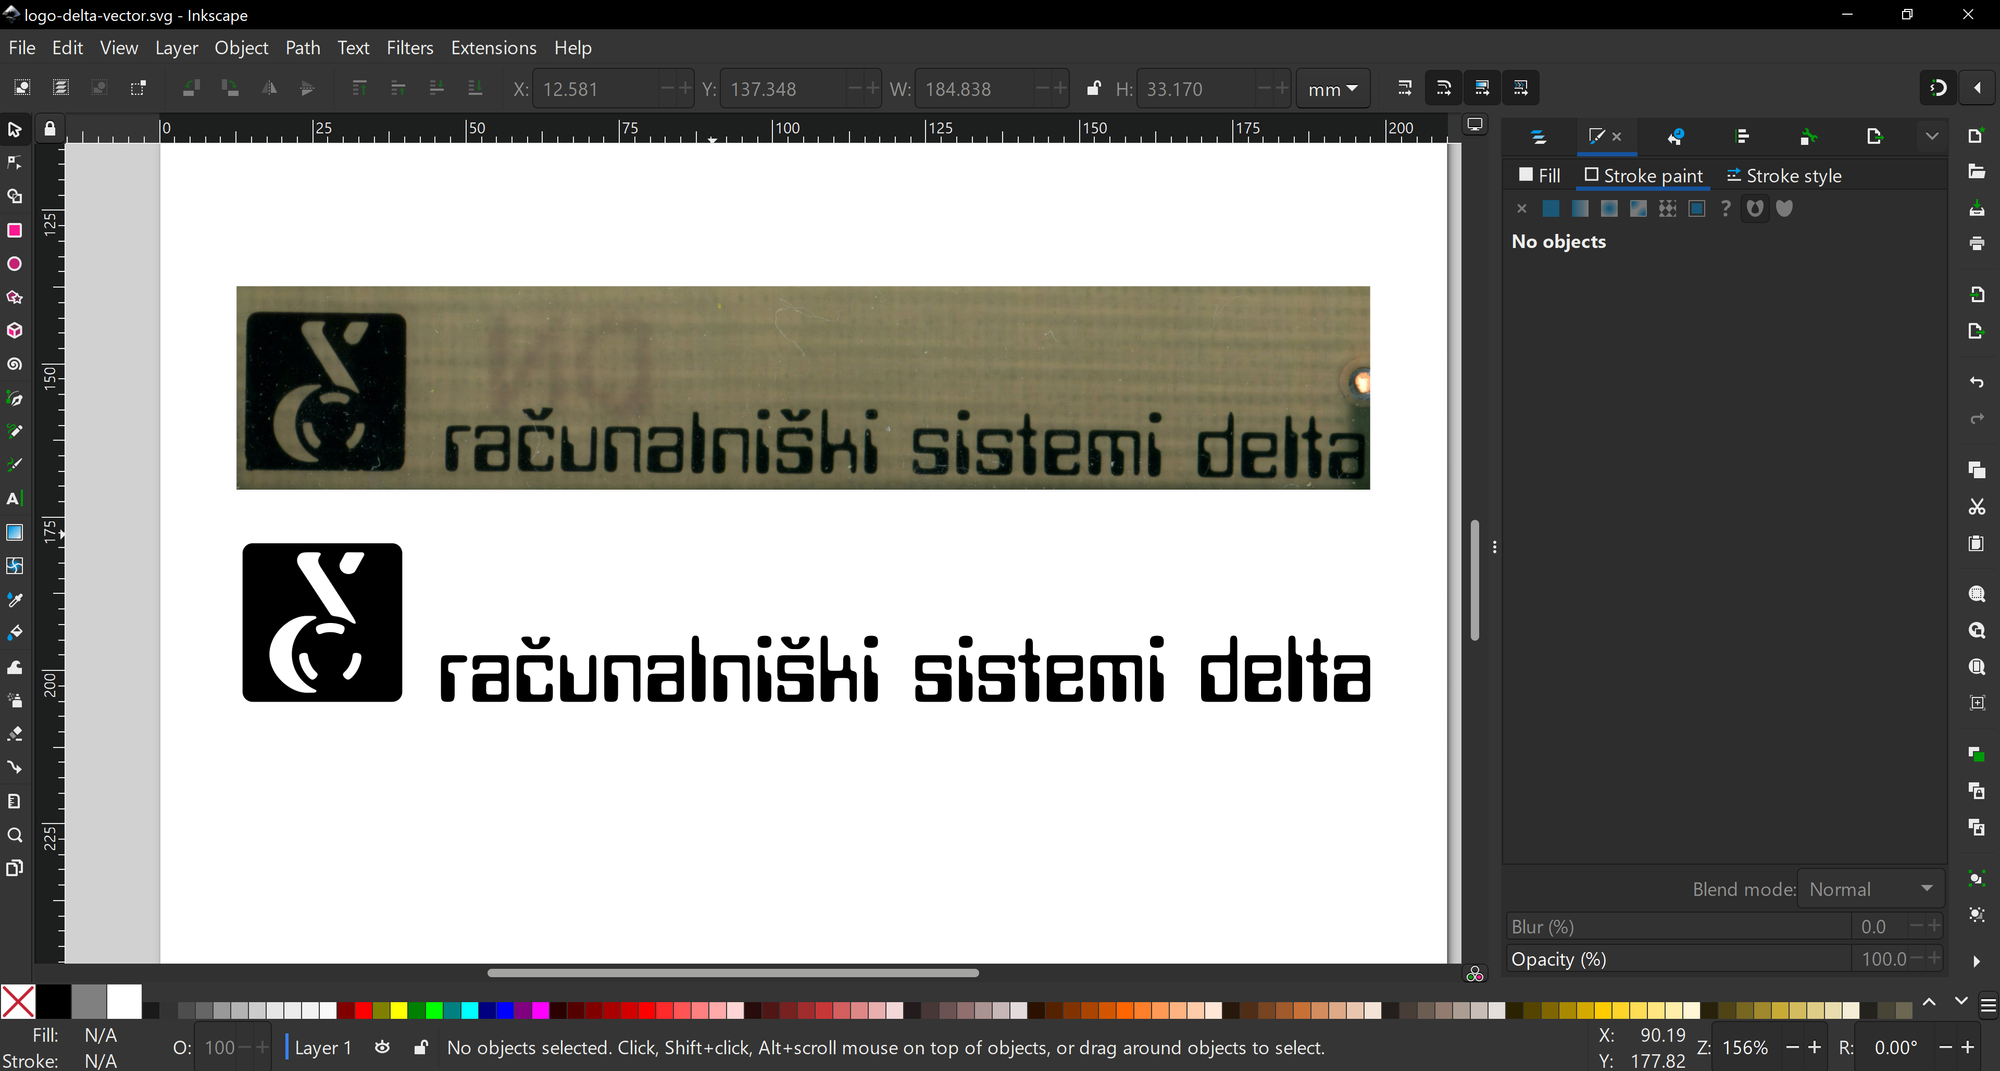The width and height of the screenshot is (2000, 1071).
Task: Switch to Stroke paint tab
Action: tap(1643, 175)
